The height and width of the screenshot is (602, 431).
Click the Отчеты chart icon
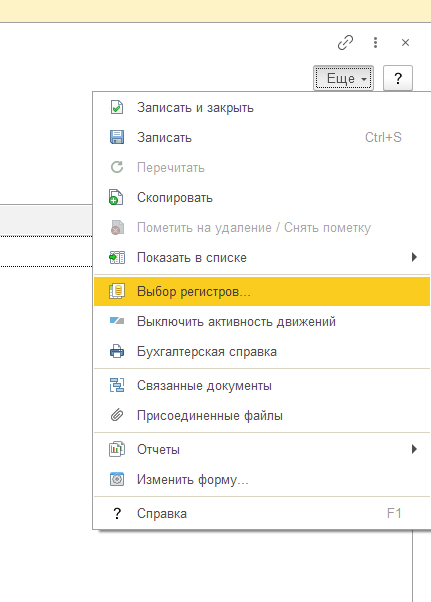coord(117,449)
